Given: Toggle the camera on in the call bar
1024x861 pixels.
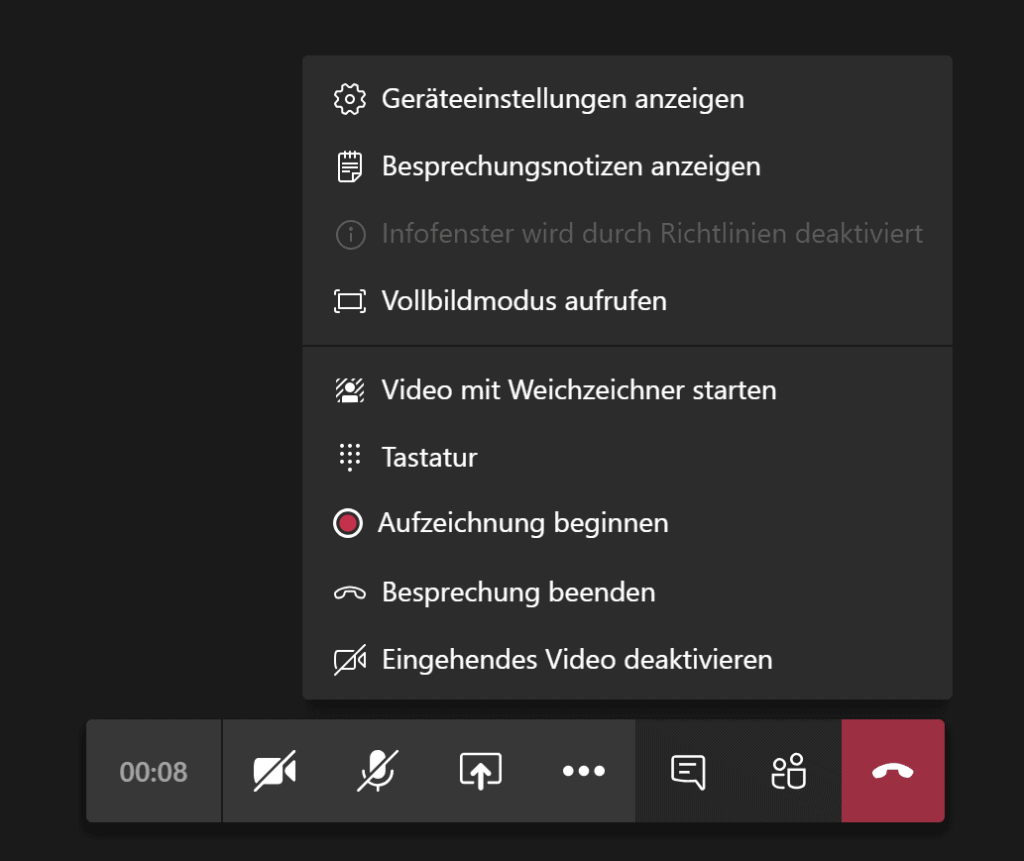Looking at the screenshot, I should coord(274,771).
